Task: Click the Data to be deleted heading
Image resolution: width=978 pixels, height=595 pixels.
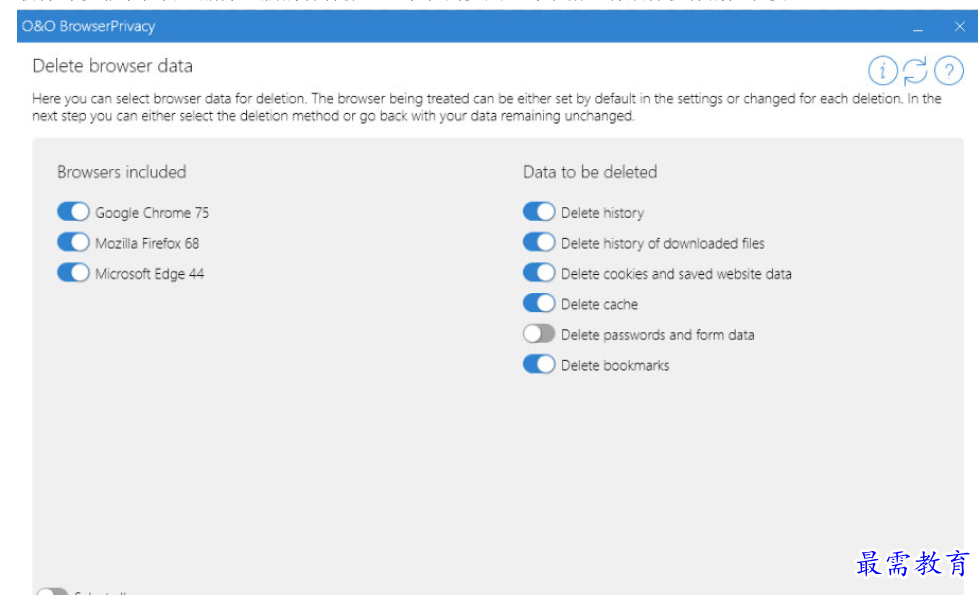Action: (x=589, y=172)
